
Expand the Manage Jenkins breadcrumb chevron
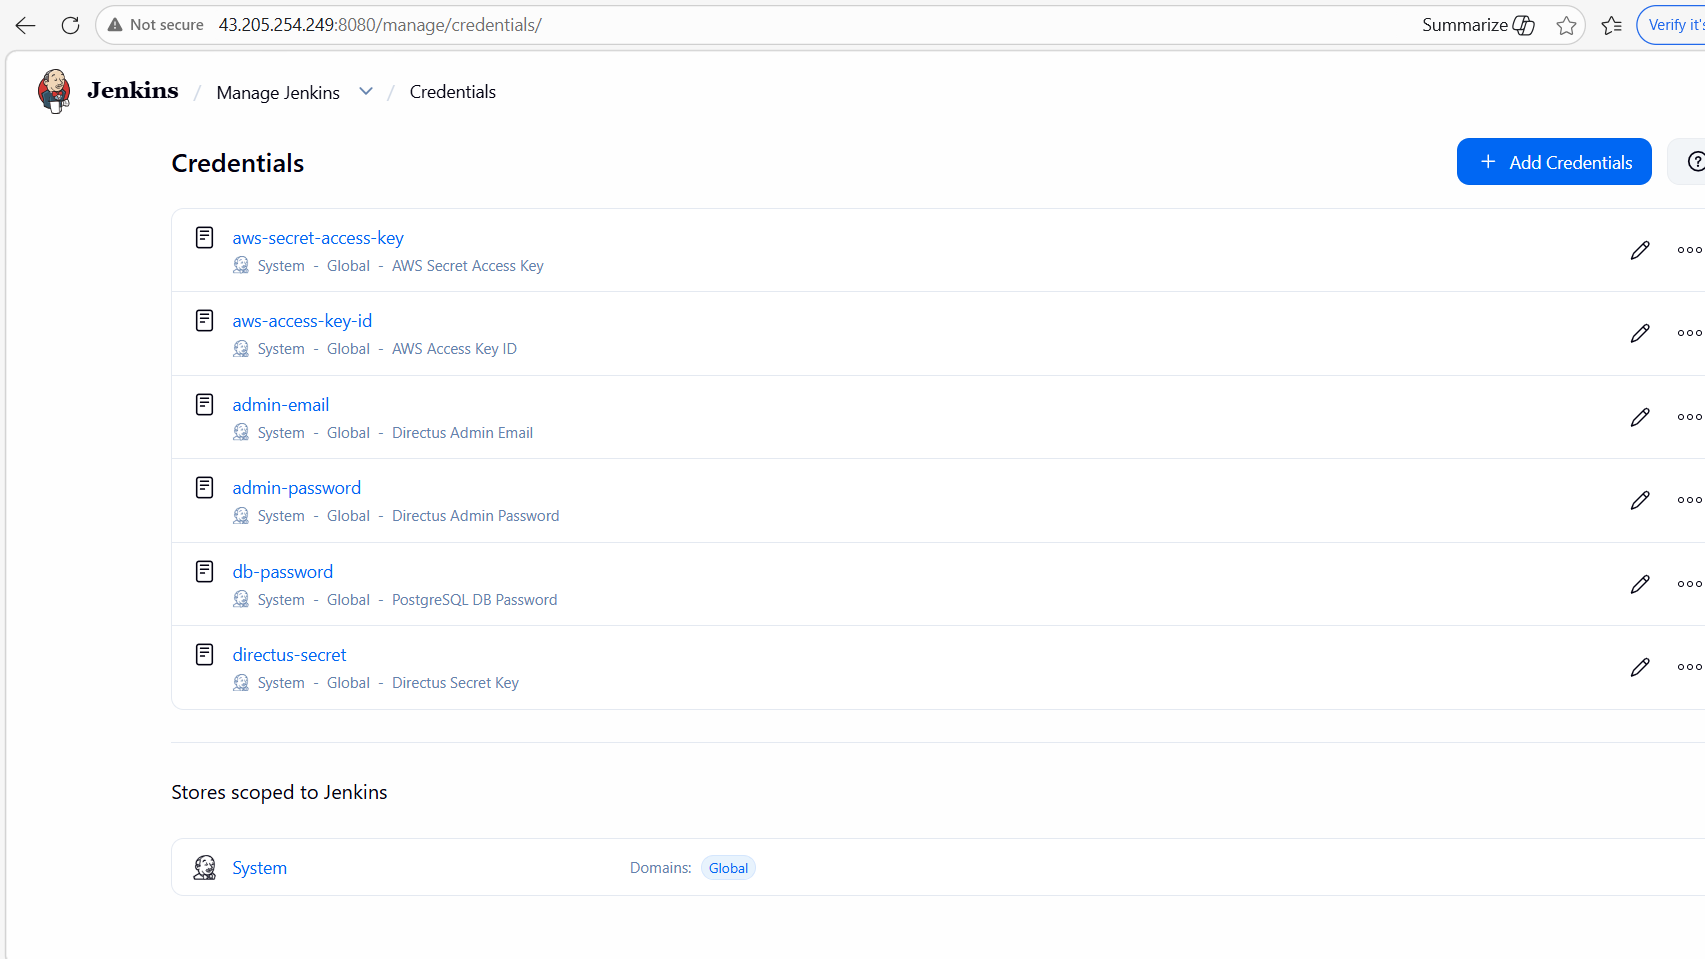(366, 92)
